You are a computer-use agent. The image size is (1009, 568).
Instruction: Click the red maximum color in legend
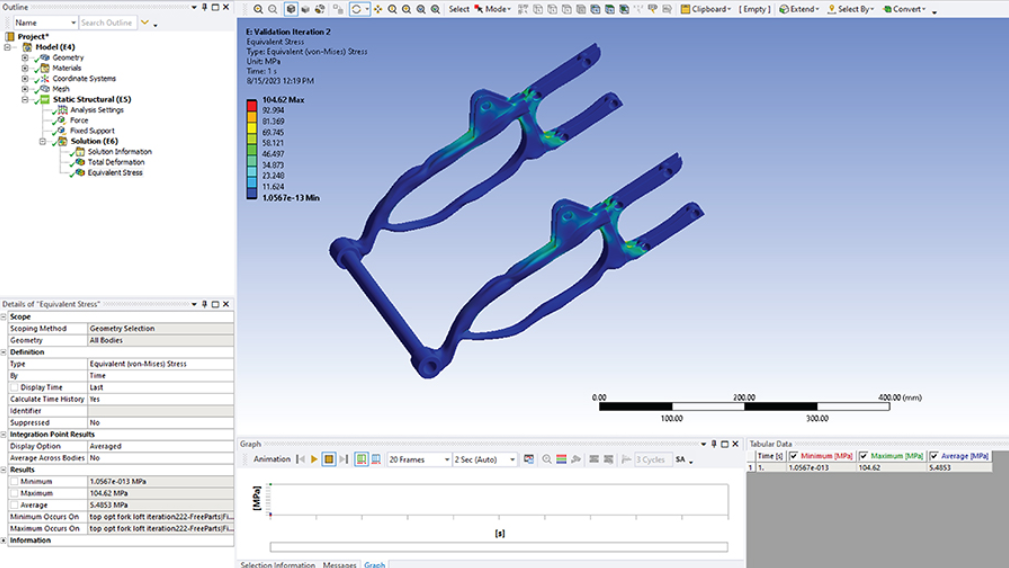point(251,106)
